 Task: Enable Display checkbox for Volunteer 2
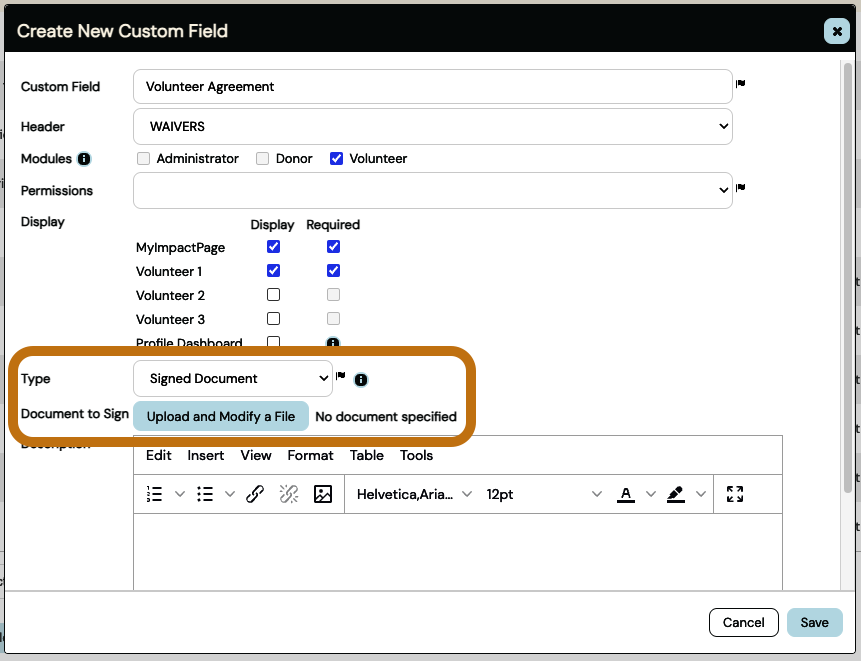[x=273, y=295]
